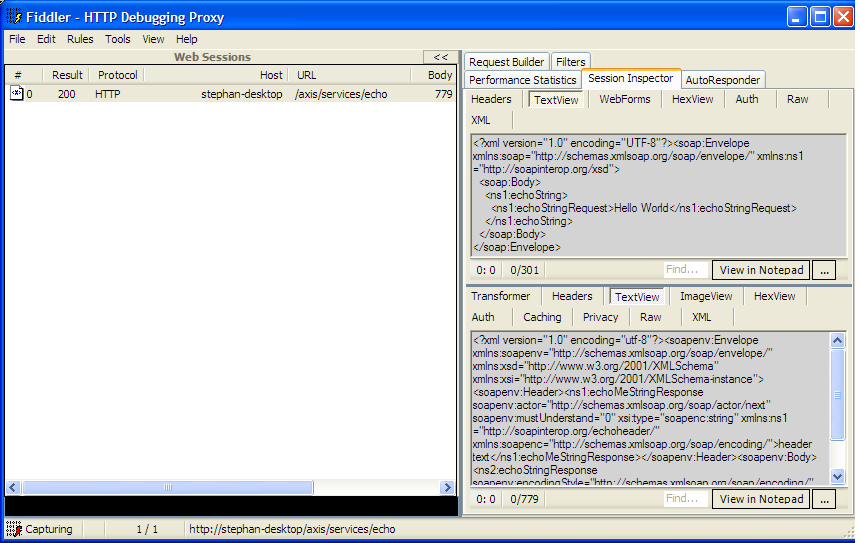Open the AutoResponder tab
This screenshot has height=543, width=860.
point(722,80)
